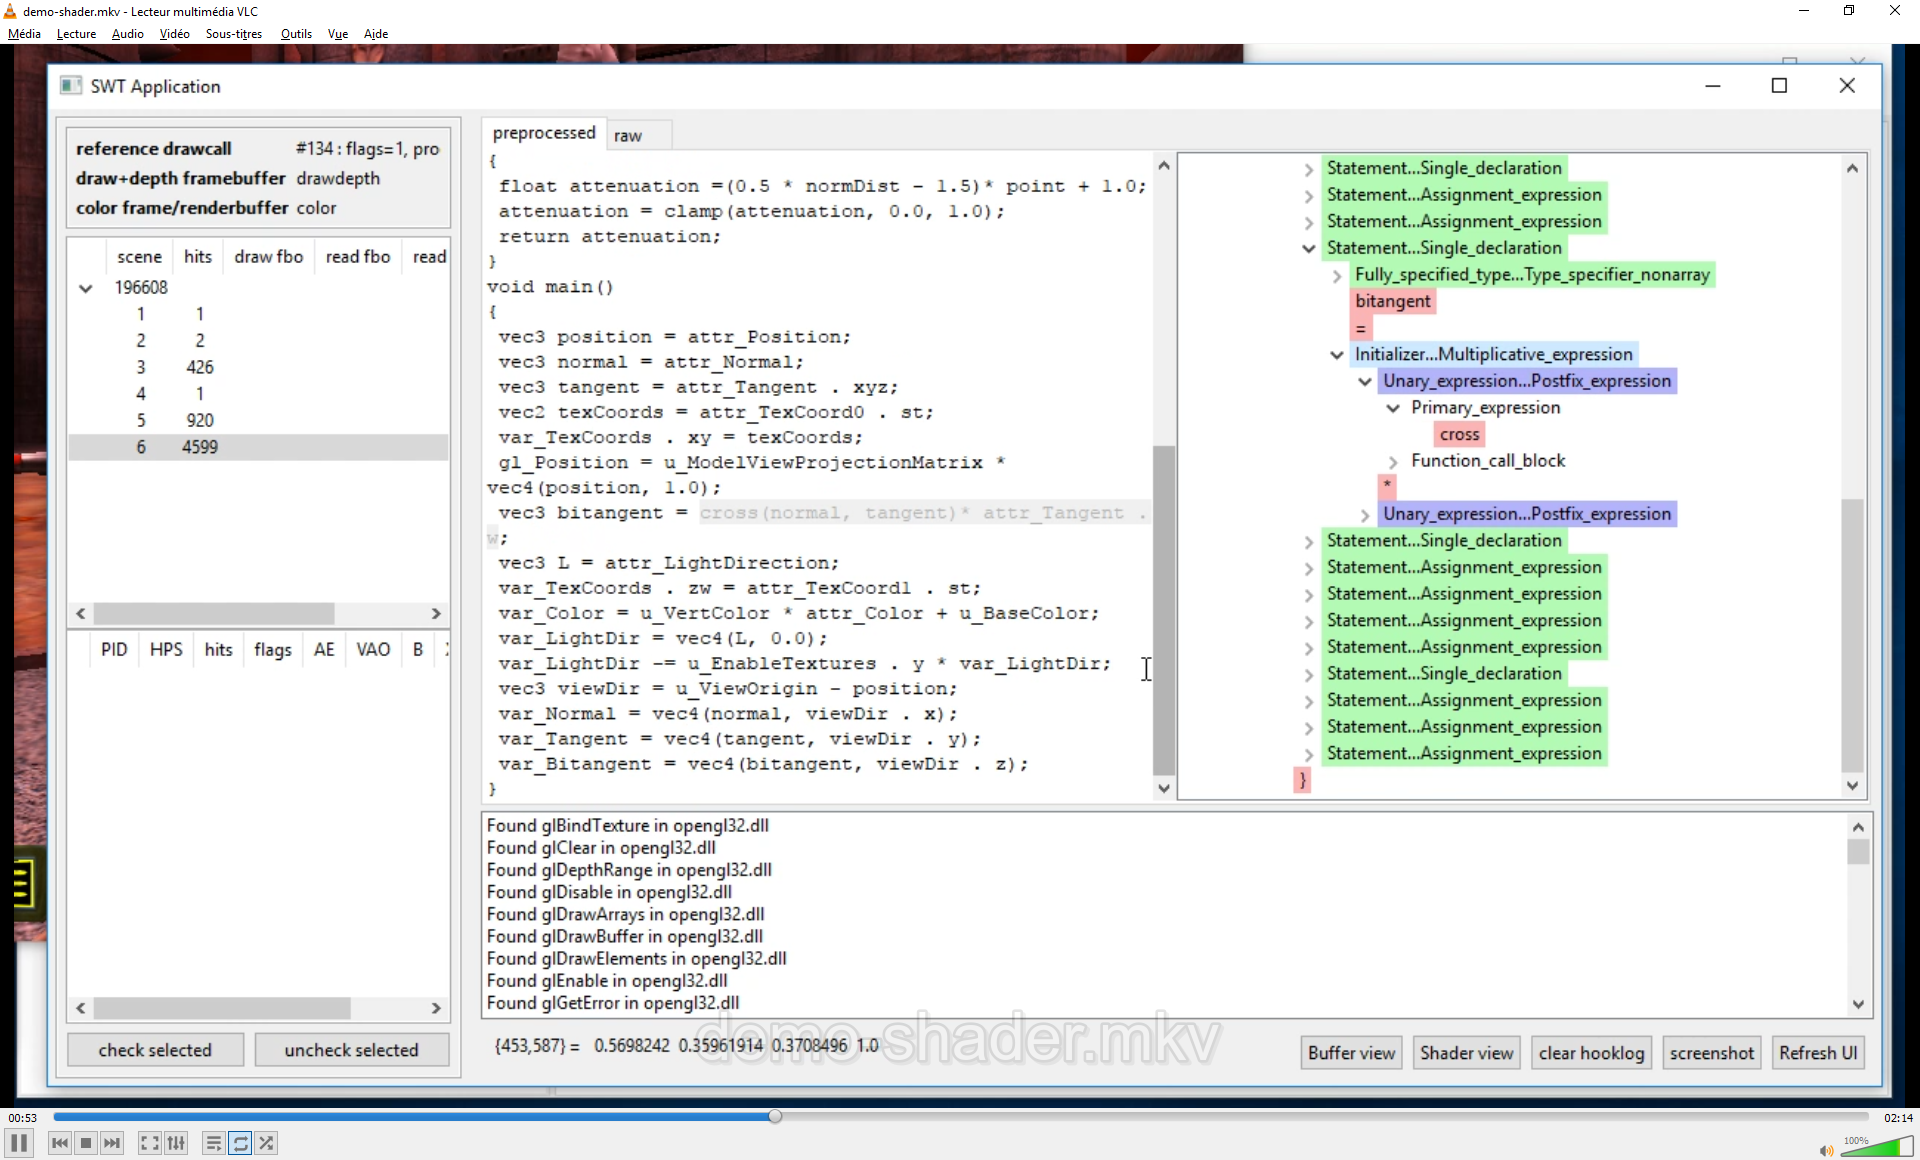Screen dimensions: 1920x1160
Task: Open the Sous-titres menu
Action: point(233,33)
